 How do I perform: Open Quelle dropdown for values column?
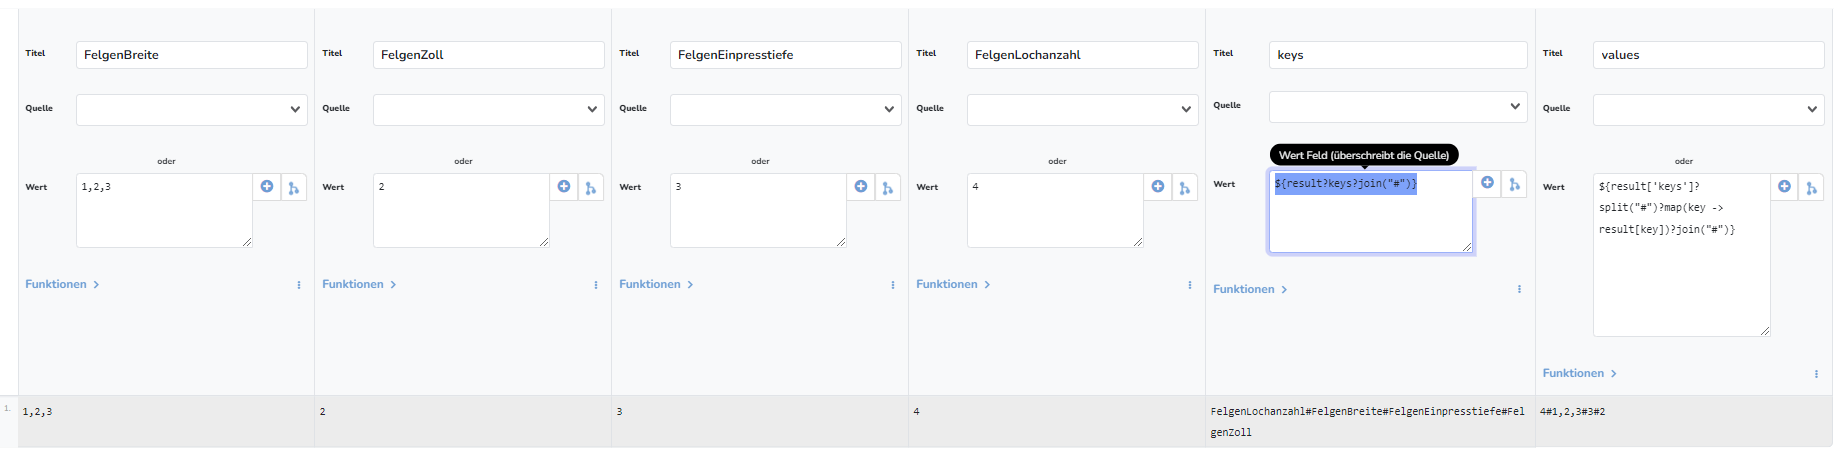click(x=1709, y=109)
